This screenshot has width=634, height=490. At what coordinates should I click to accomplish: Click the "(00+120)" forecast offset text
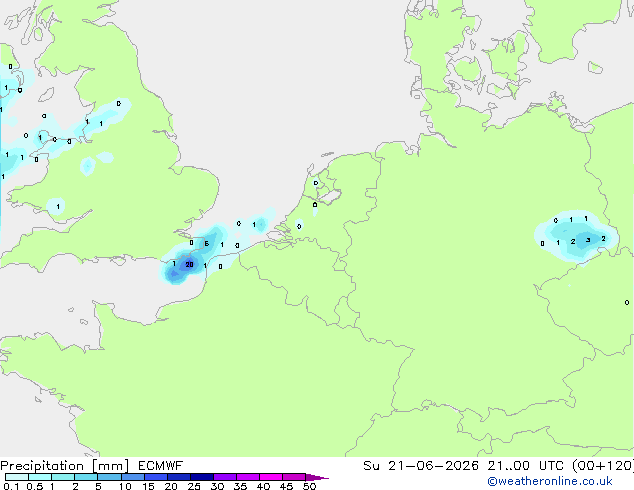(603, 466)
